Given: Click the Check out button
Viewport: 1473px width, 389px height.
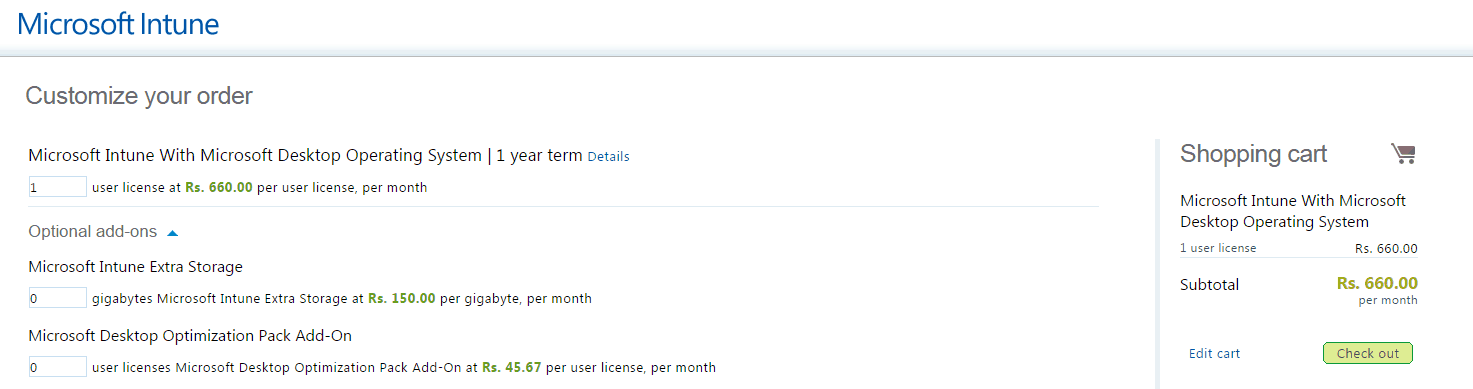Looking at the screenshot, I should [1367, 353].
